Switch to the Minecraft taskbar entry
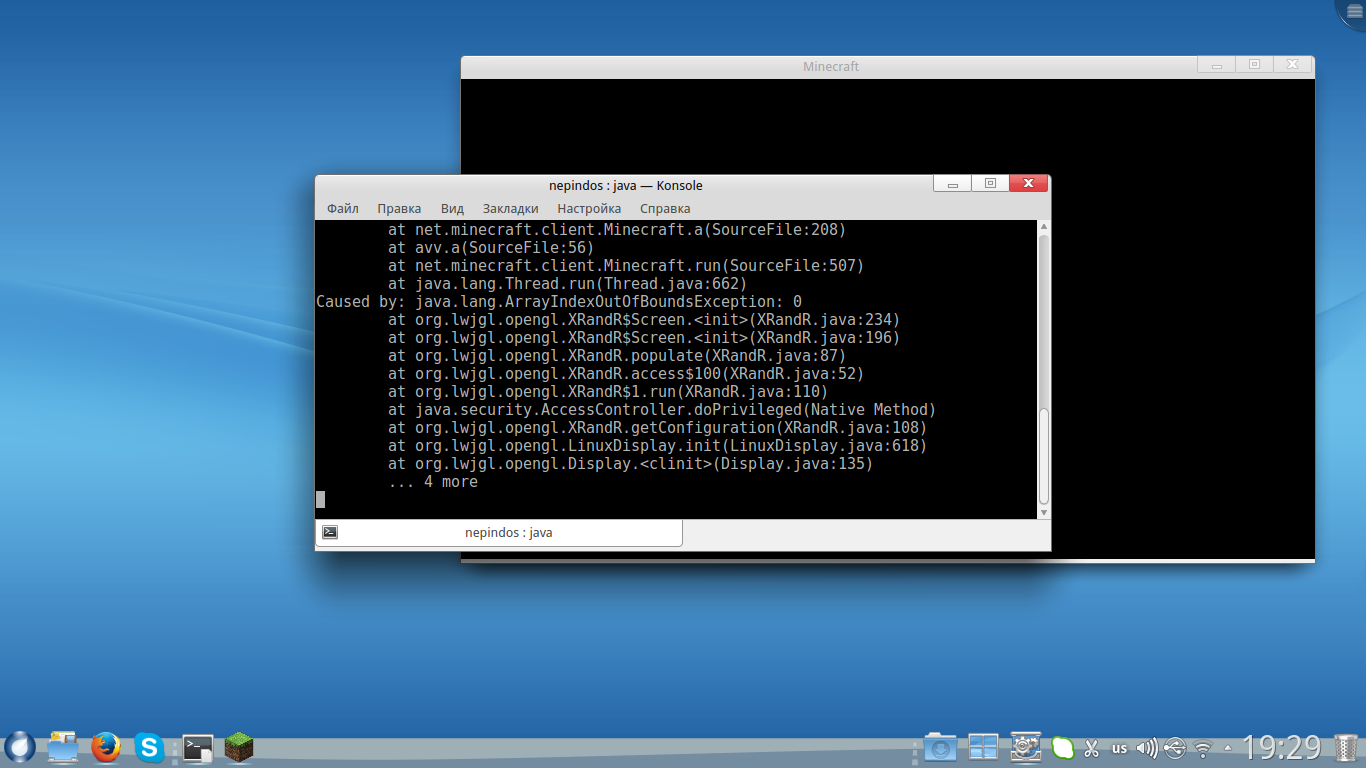This screenshot has height=768, width=1366. 239,747
